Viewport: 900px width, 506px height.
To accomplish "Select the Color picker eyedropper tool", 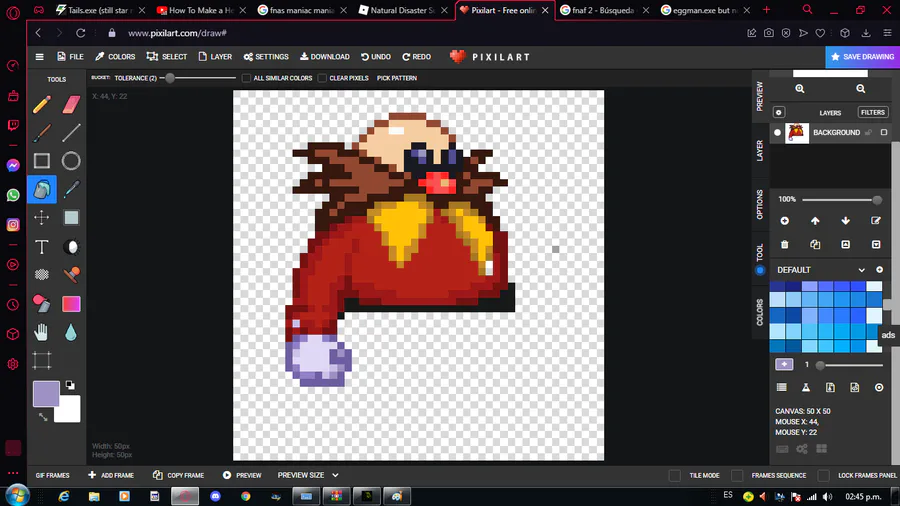I will tap(71, 189).
